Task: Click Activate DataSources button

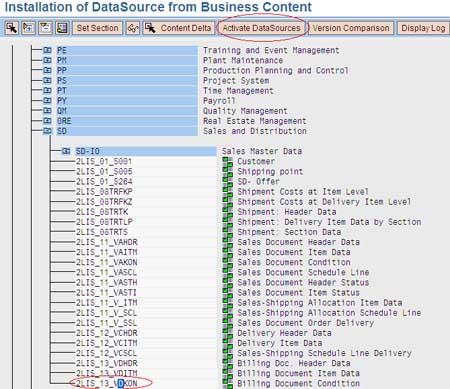Action: coord(261,28)
